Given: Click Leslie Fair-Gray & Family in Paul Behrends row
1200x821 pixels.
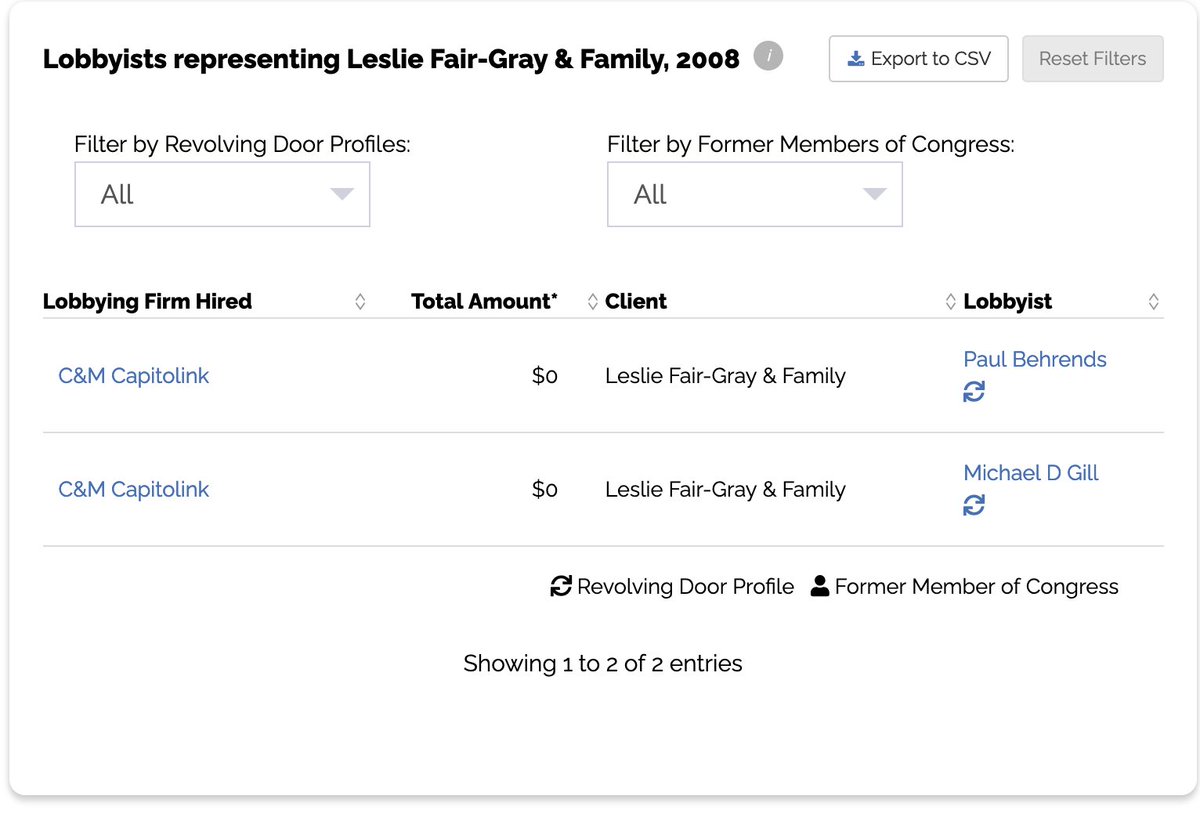Looking at the screenshot, I should [725, 376].
